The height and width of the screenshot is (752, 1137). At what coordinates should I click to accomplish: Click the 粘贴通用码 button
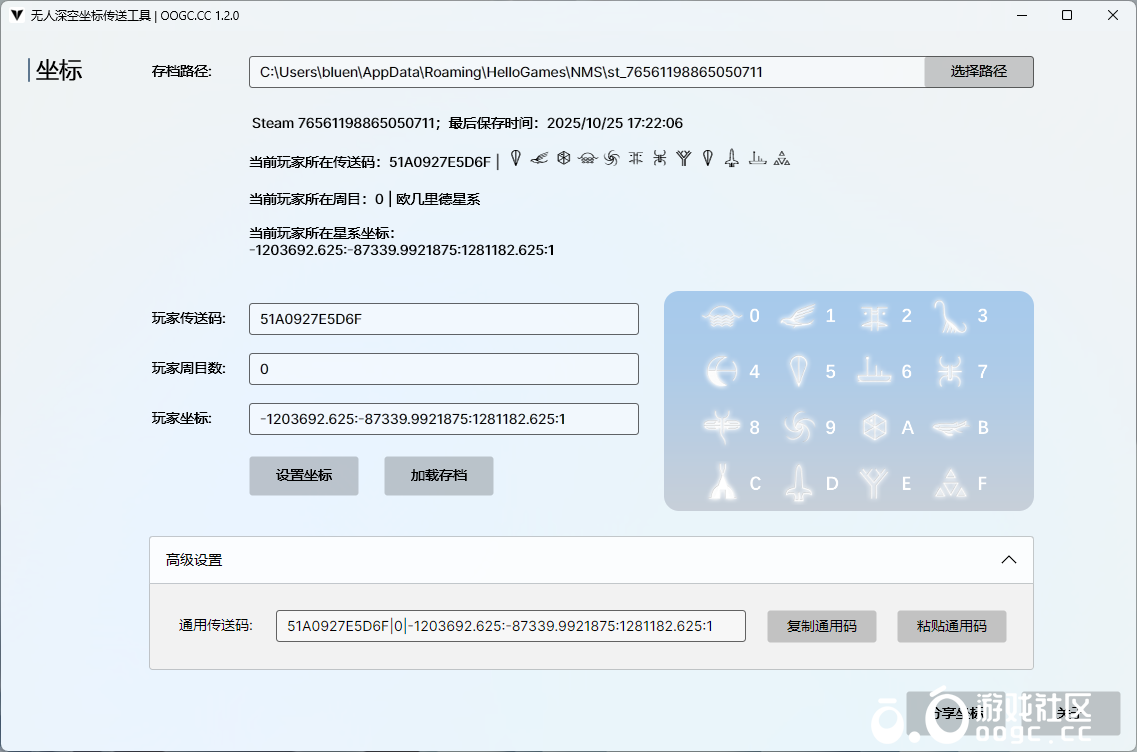click(951, 626)
